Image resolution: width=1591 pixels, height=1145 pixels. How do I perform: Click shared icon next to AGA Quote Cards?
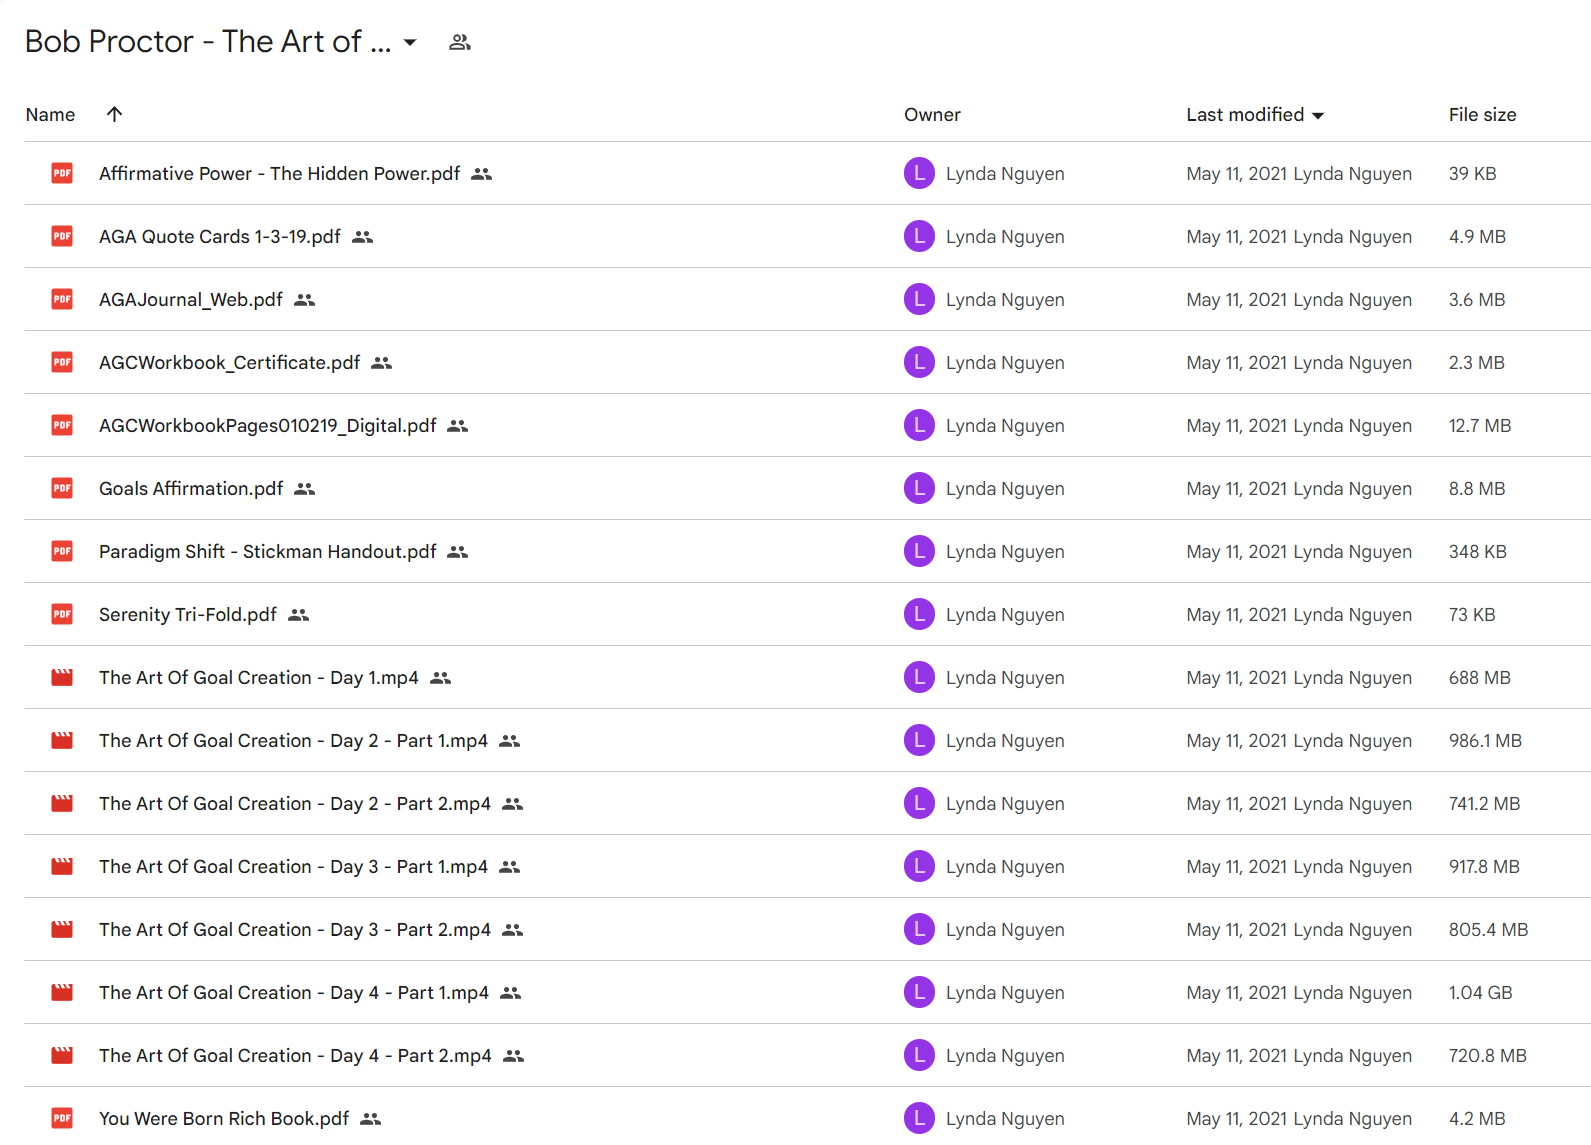[x=363, y=237]
